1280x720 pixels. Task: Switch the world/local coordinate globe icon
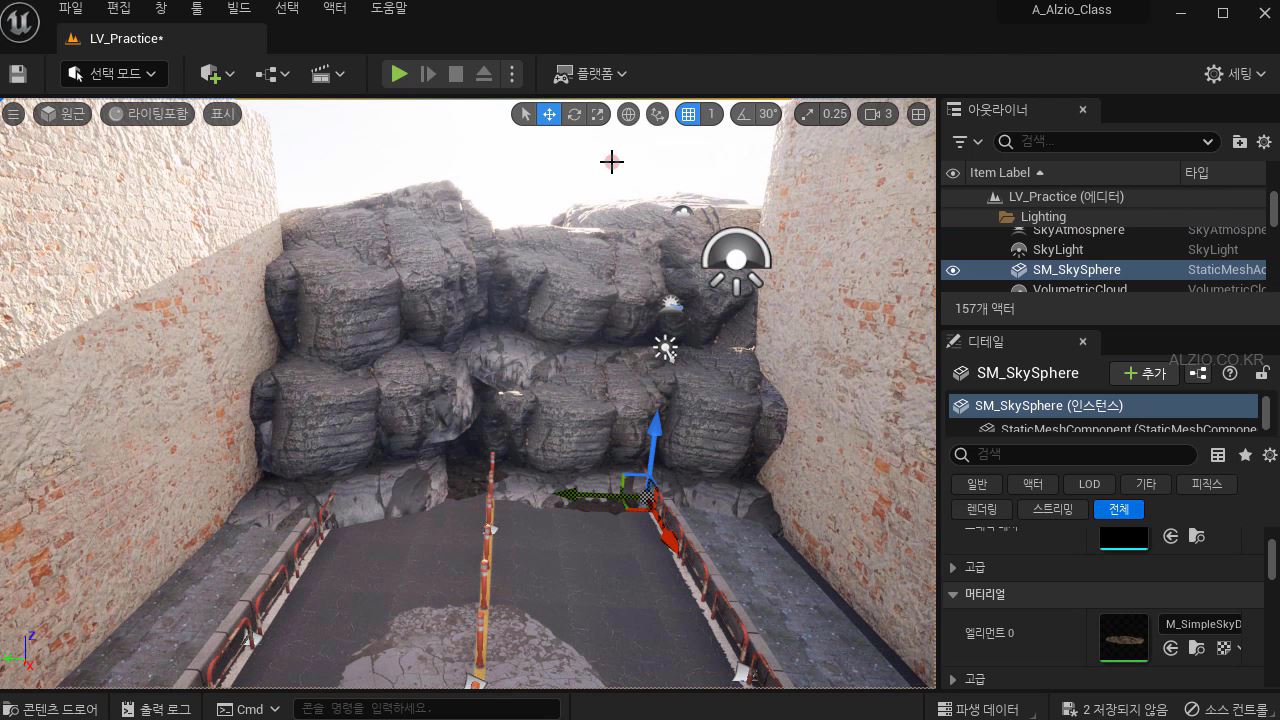(629, 114)
